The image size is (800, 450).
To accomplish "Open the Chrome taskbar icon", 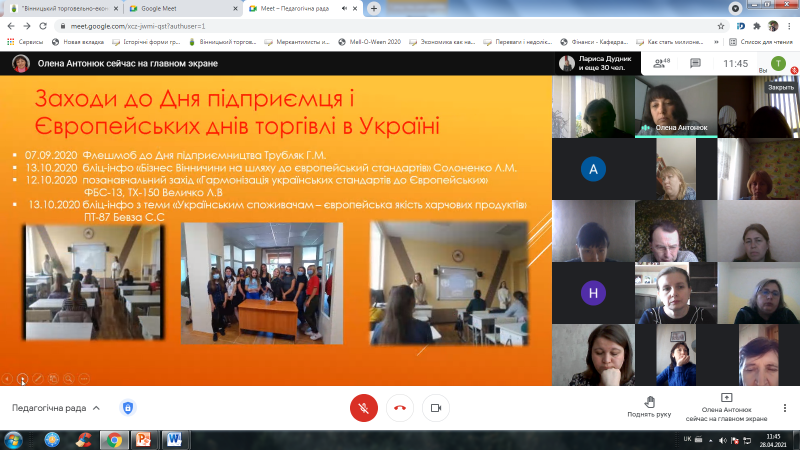I will click(x=114, y=440).
